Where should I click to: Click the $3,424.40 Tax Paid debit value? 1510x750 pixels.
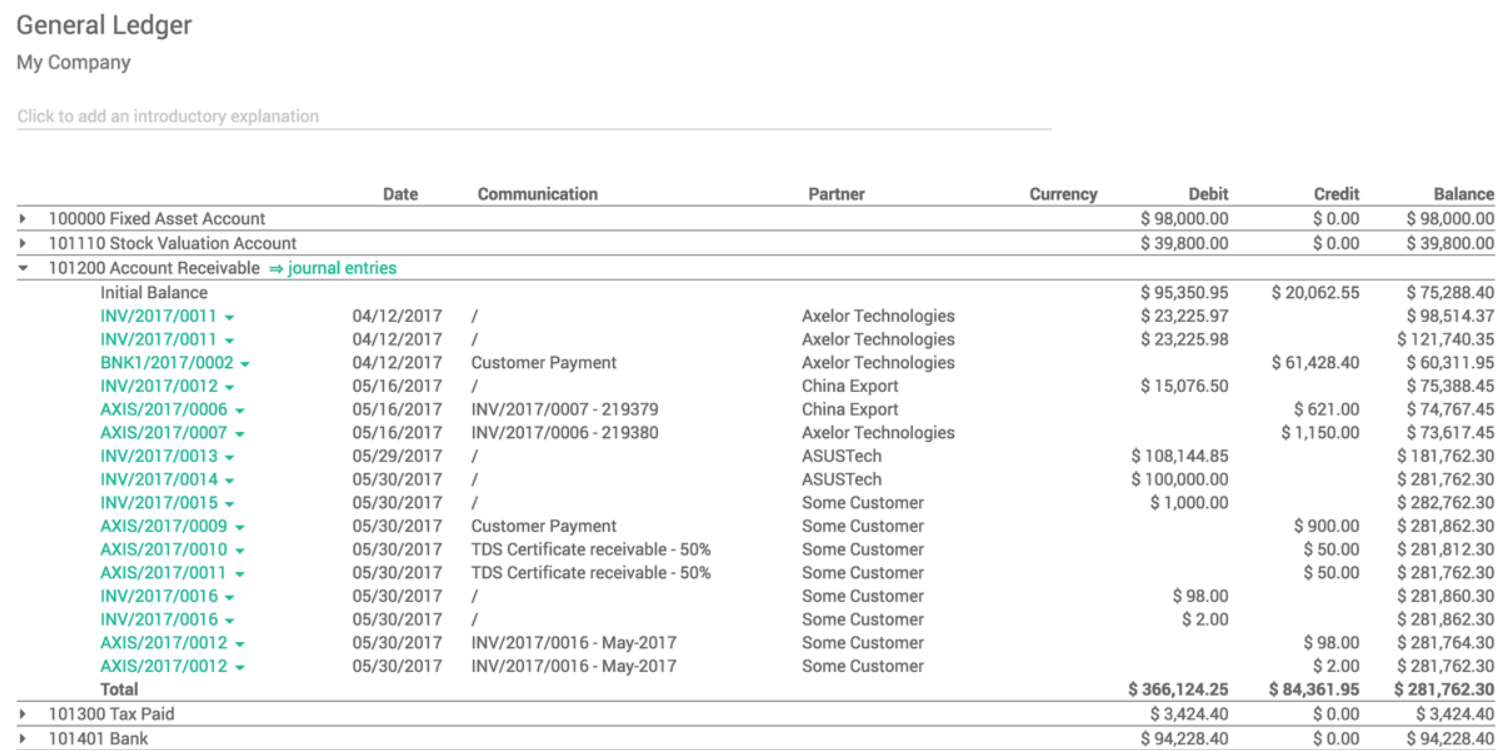[1190, 714]
